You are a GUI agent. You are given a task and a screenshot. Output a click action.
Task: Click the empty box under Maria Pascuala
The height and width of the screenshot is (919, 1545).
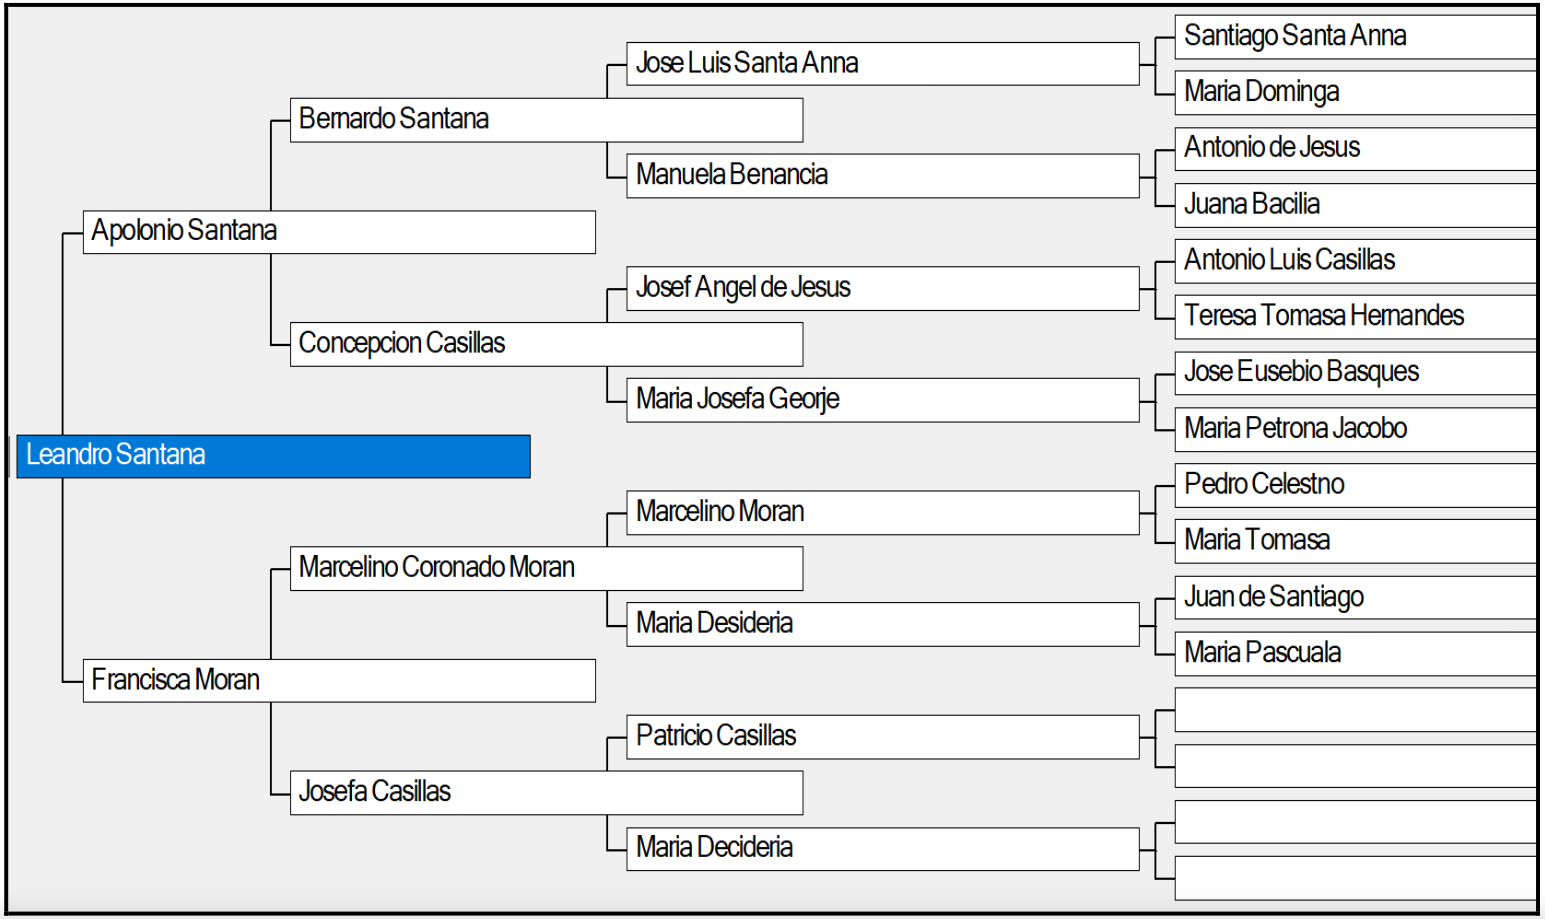(x=1356, y=709)
